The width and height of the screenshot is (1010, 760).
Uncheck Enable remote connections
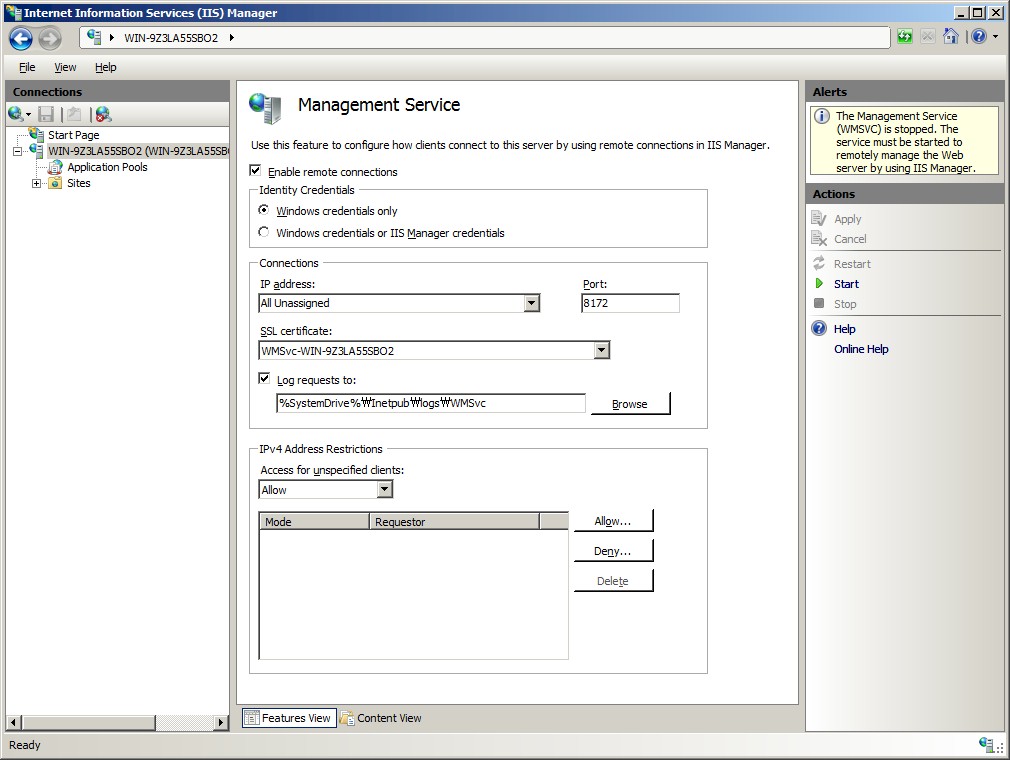click(x=255, y=171)
